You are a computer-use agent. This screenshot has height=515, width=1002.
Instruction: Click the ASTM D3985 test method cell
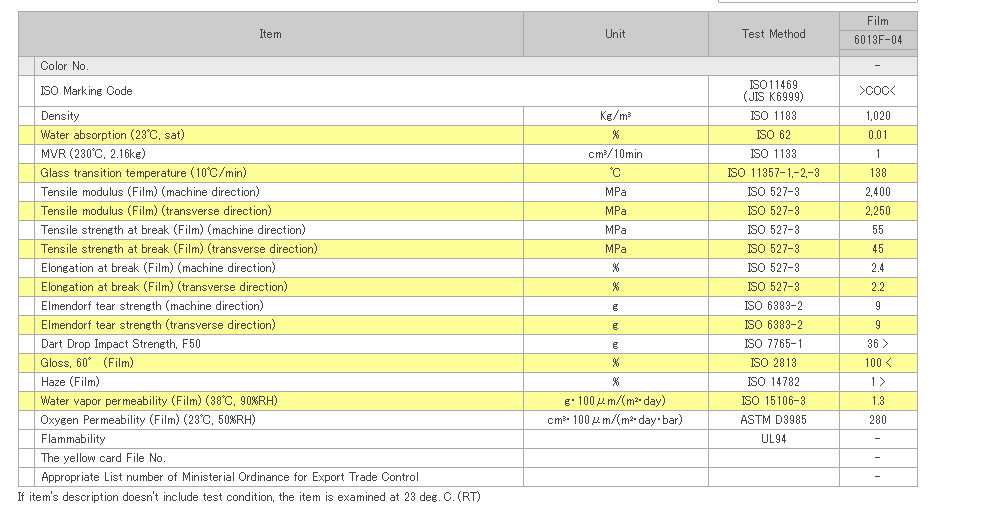774,420
